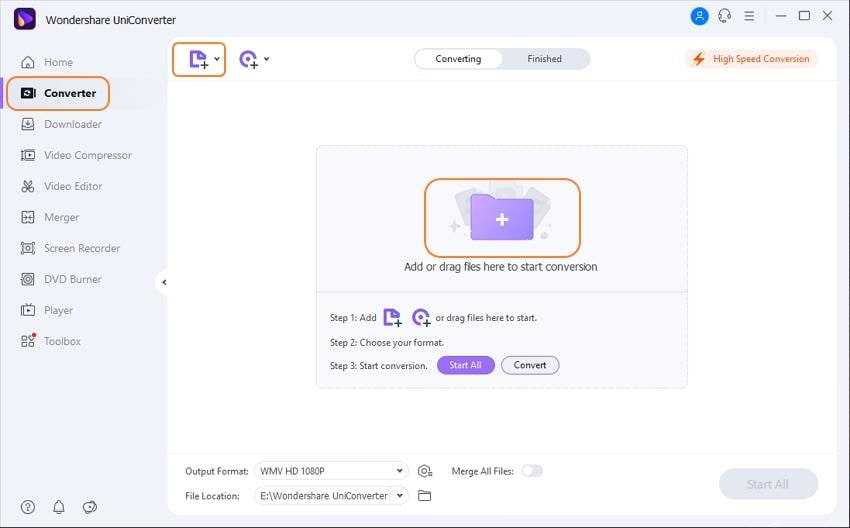The height and width of the screenshot is (528, 850).
Task: Click the purple add folder drop area
Action: pyautogui.click(x=501, y=218)
